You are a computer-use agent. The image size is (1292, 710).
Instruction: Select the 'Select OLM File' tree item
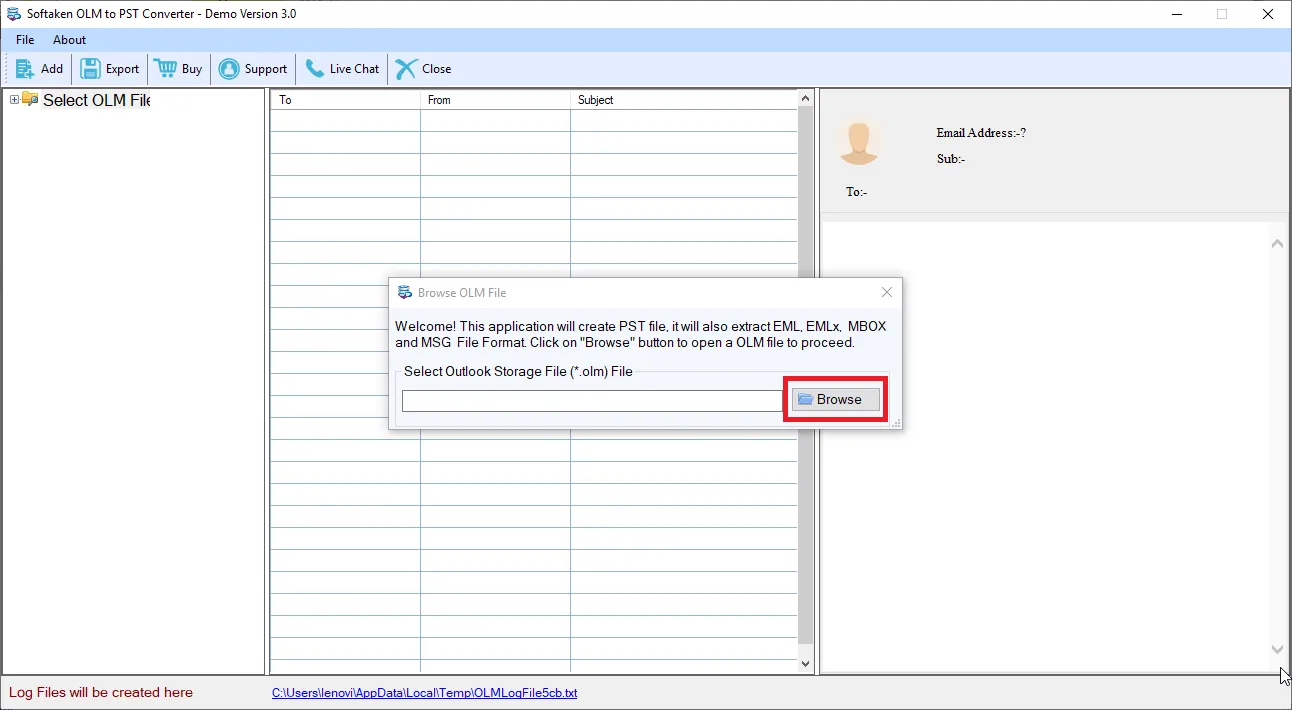[97, 100]
